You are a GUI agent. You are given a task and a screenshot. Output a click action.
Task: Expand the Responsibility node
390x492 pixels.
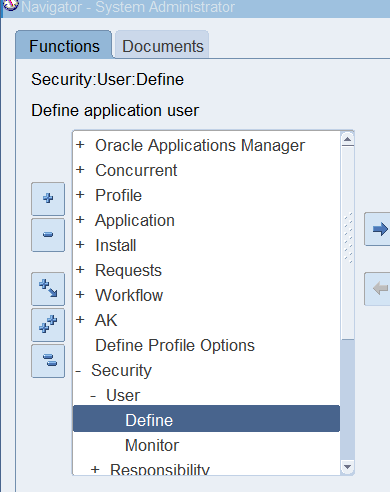point(95,470)
